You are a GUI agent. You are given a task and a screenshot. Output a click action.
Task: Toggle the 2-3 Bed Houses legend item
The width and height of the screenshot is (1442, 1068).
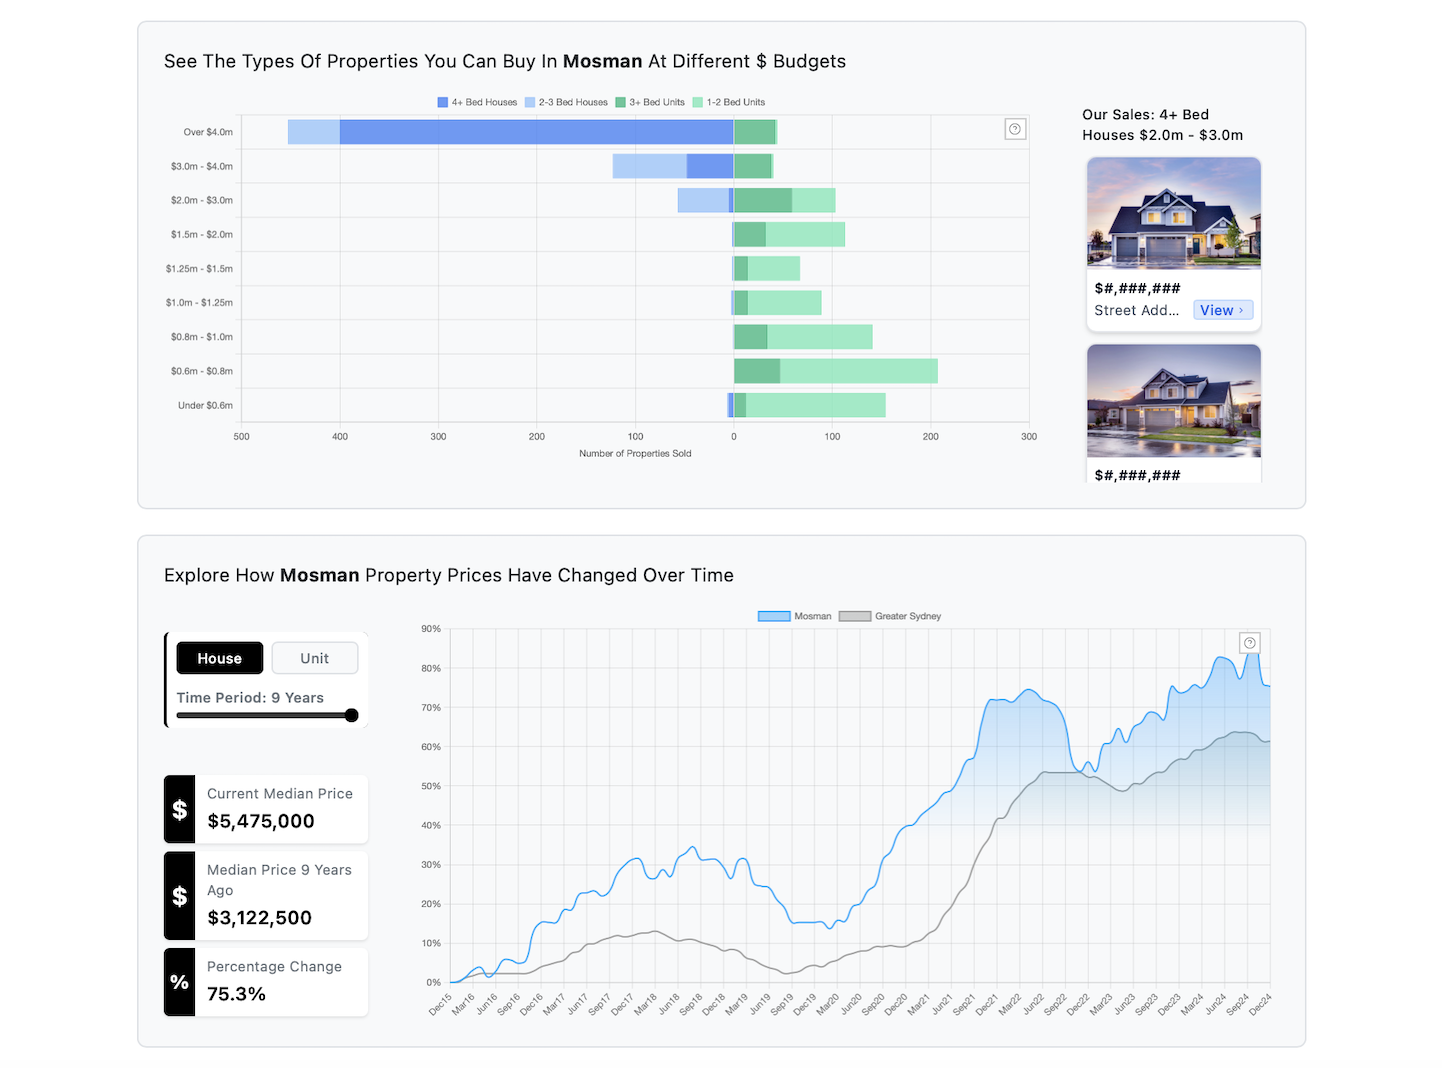click(566, 102)
